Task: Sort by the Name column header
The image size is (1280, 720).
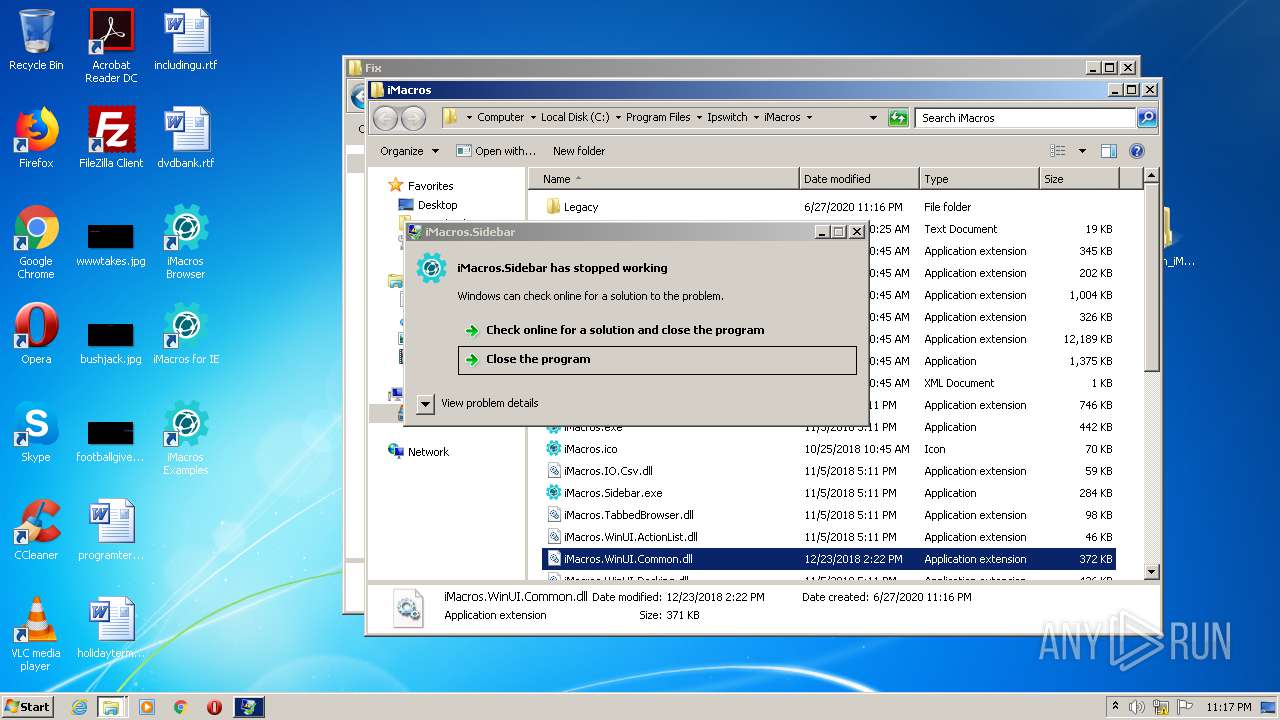Action: pyautogui.click(x=664, y=179)
